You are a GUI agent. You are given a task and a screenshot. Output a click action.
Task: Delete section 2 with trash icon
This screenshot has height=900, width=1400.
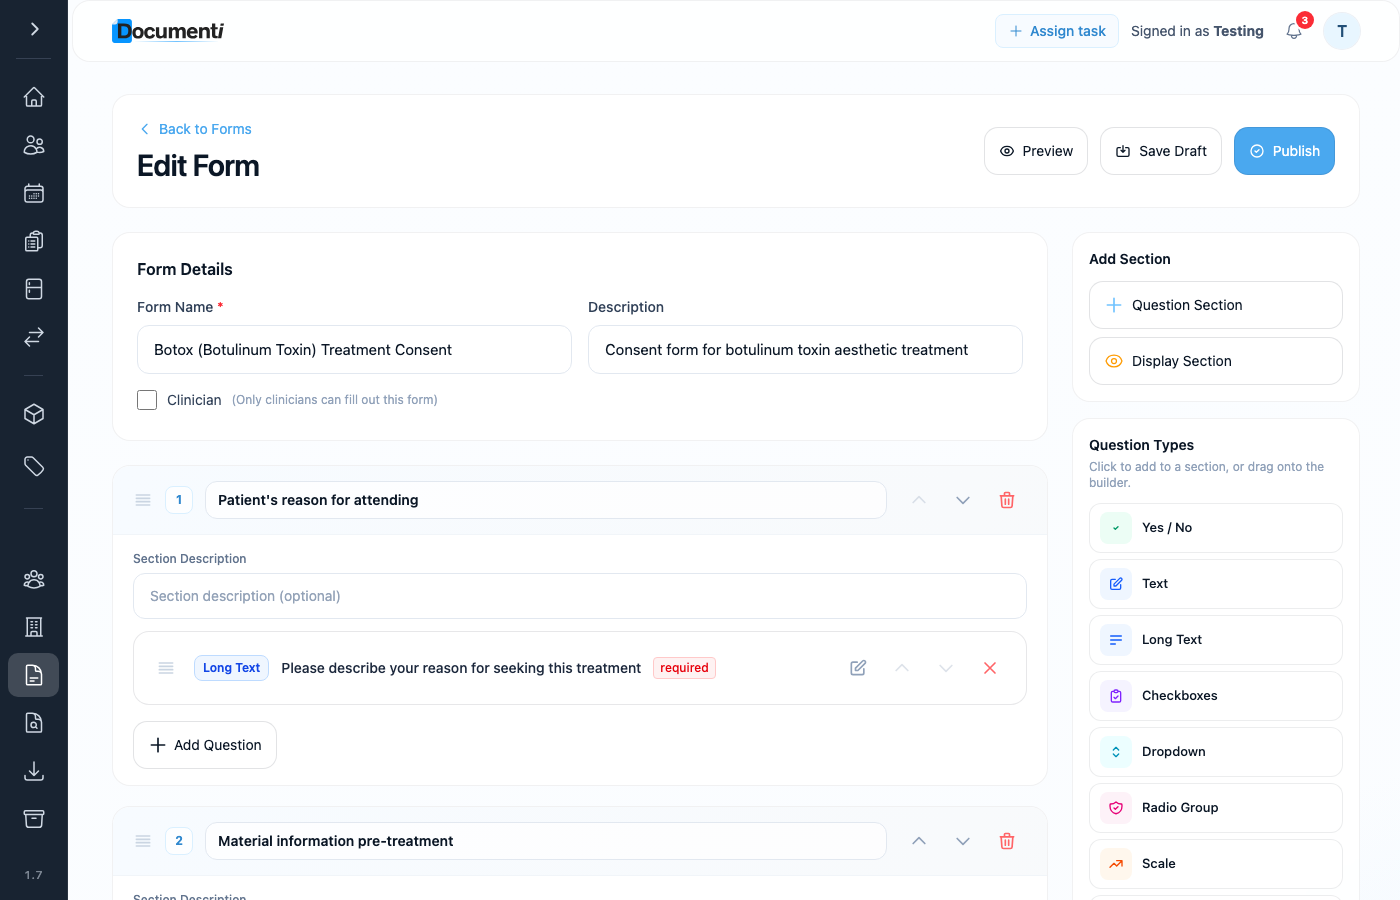1007,841
